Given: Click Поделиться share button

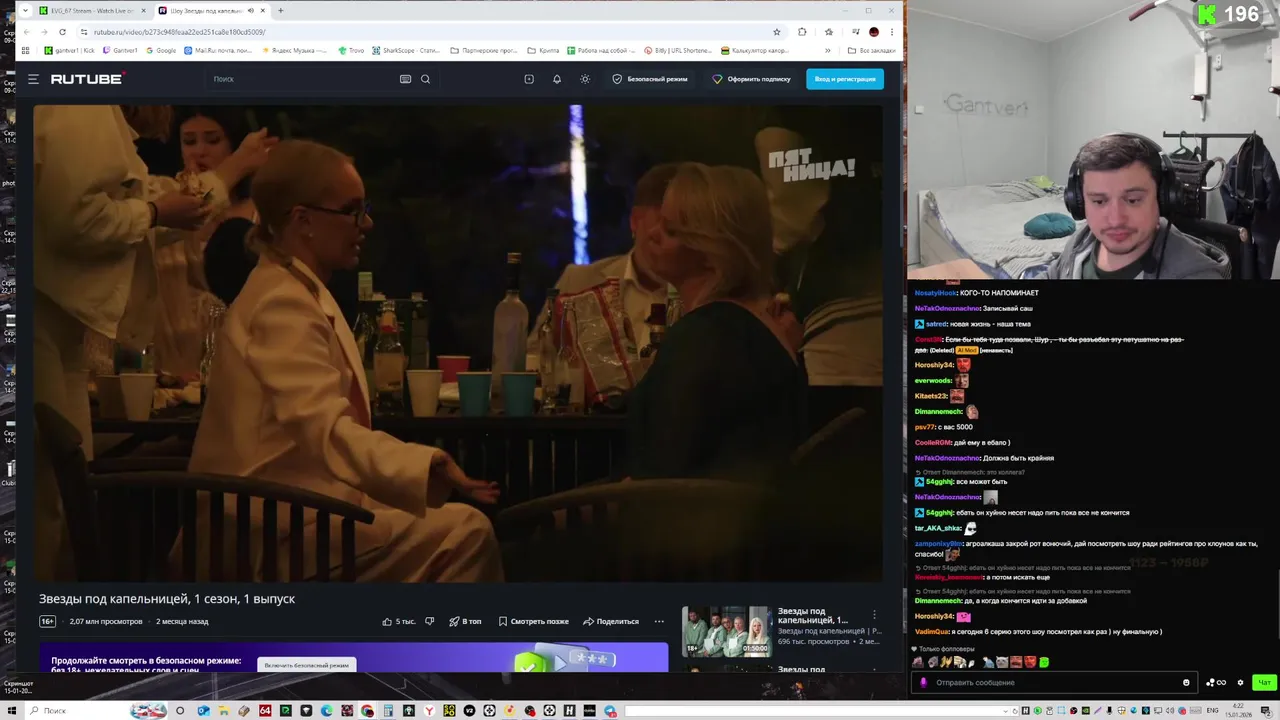Looking at the screenshot, I should point(611,621).
